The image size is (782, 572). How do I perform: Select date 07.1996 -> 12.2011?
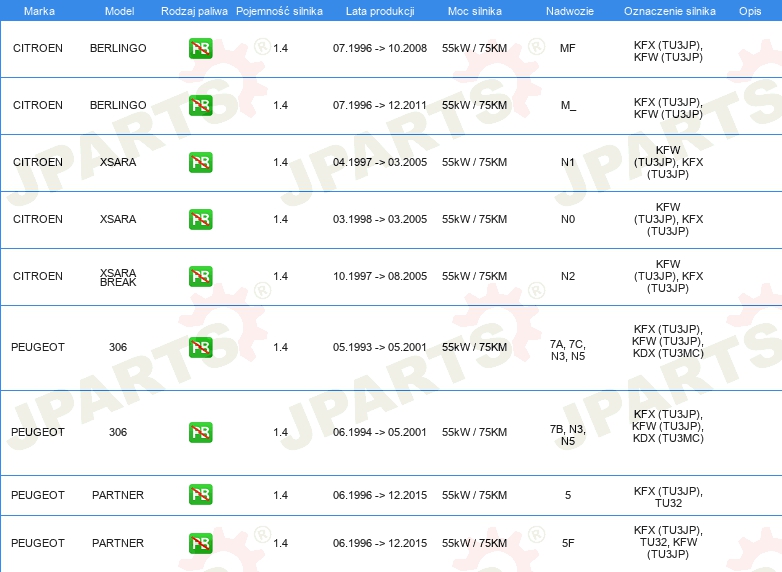point(380,105)
